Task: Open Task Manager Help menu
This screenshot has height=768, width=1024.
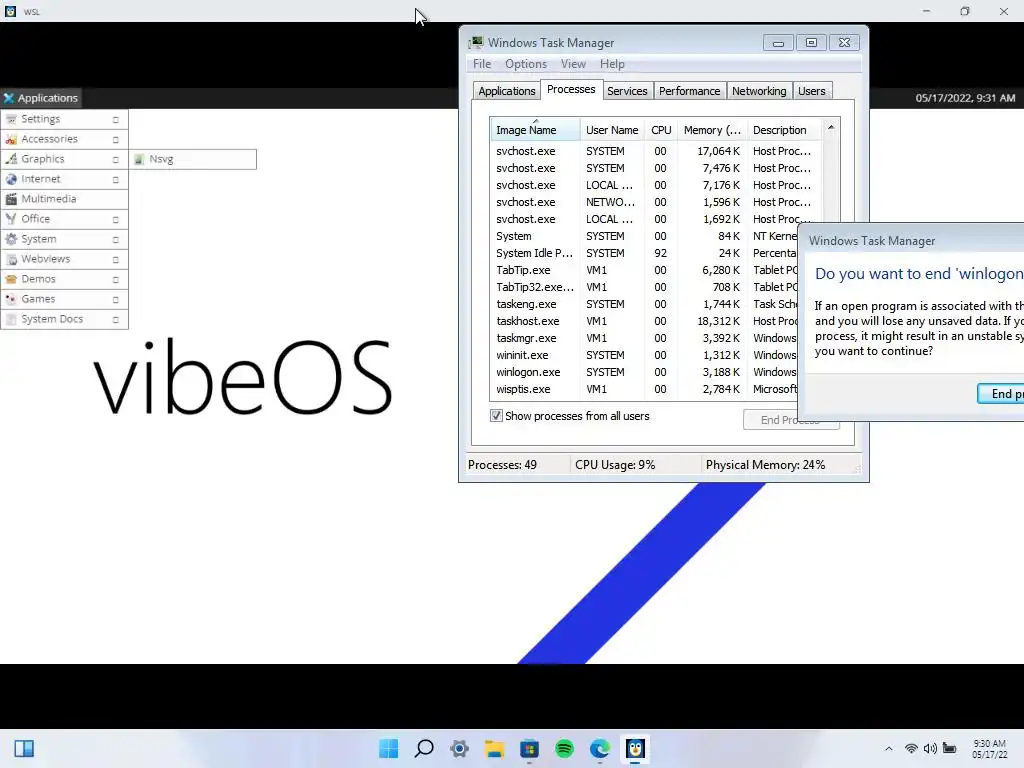Action: pos(612,64)
